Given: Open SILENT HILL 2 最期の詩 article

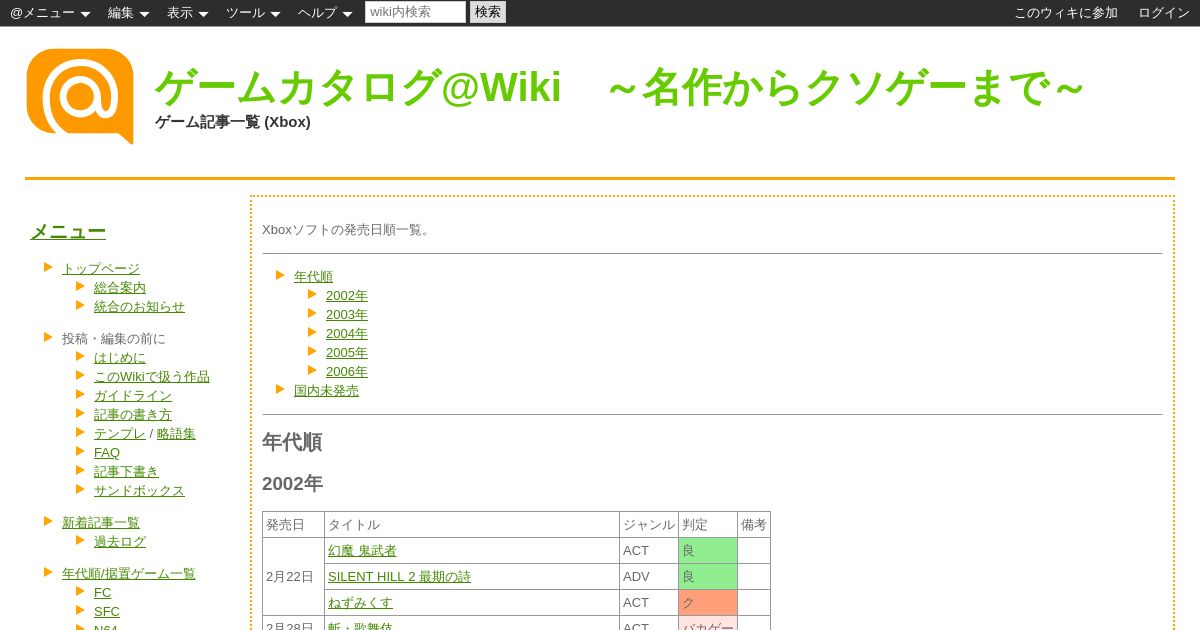Looking at the screenshot, I should (399, 576).
